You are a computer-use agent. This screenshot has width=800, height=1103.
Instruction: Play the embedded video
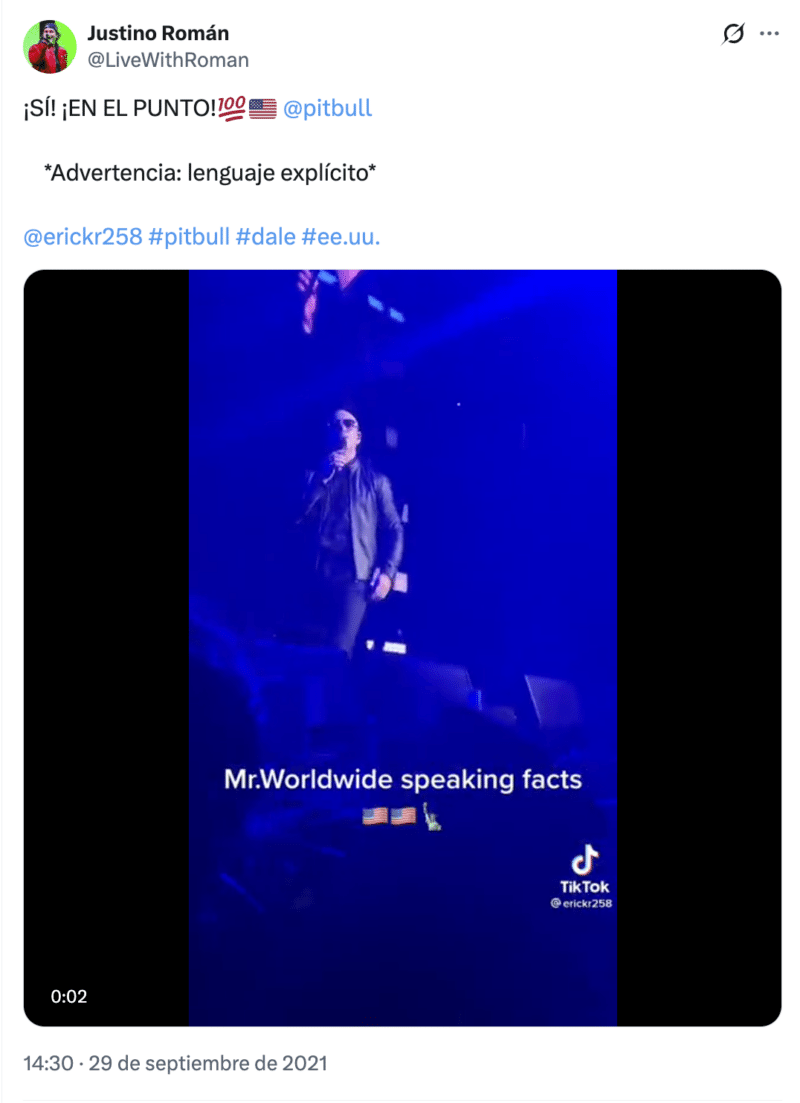pyautogui.click(x=402, y=648)
